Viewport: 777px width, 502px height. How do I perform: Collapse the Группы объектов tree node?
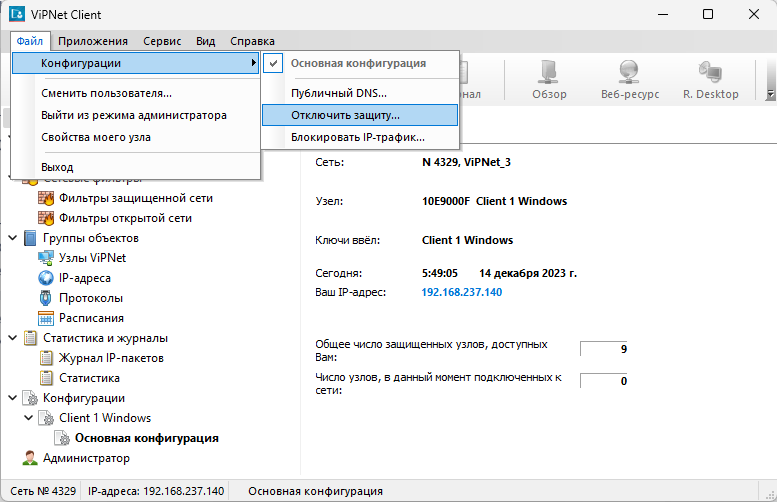click(12, 238)
